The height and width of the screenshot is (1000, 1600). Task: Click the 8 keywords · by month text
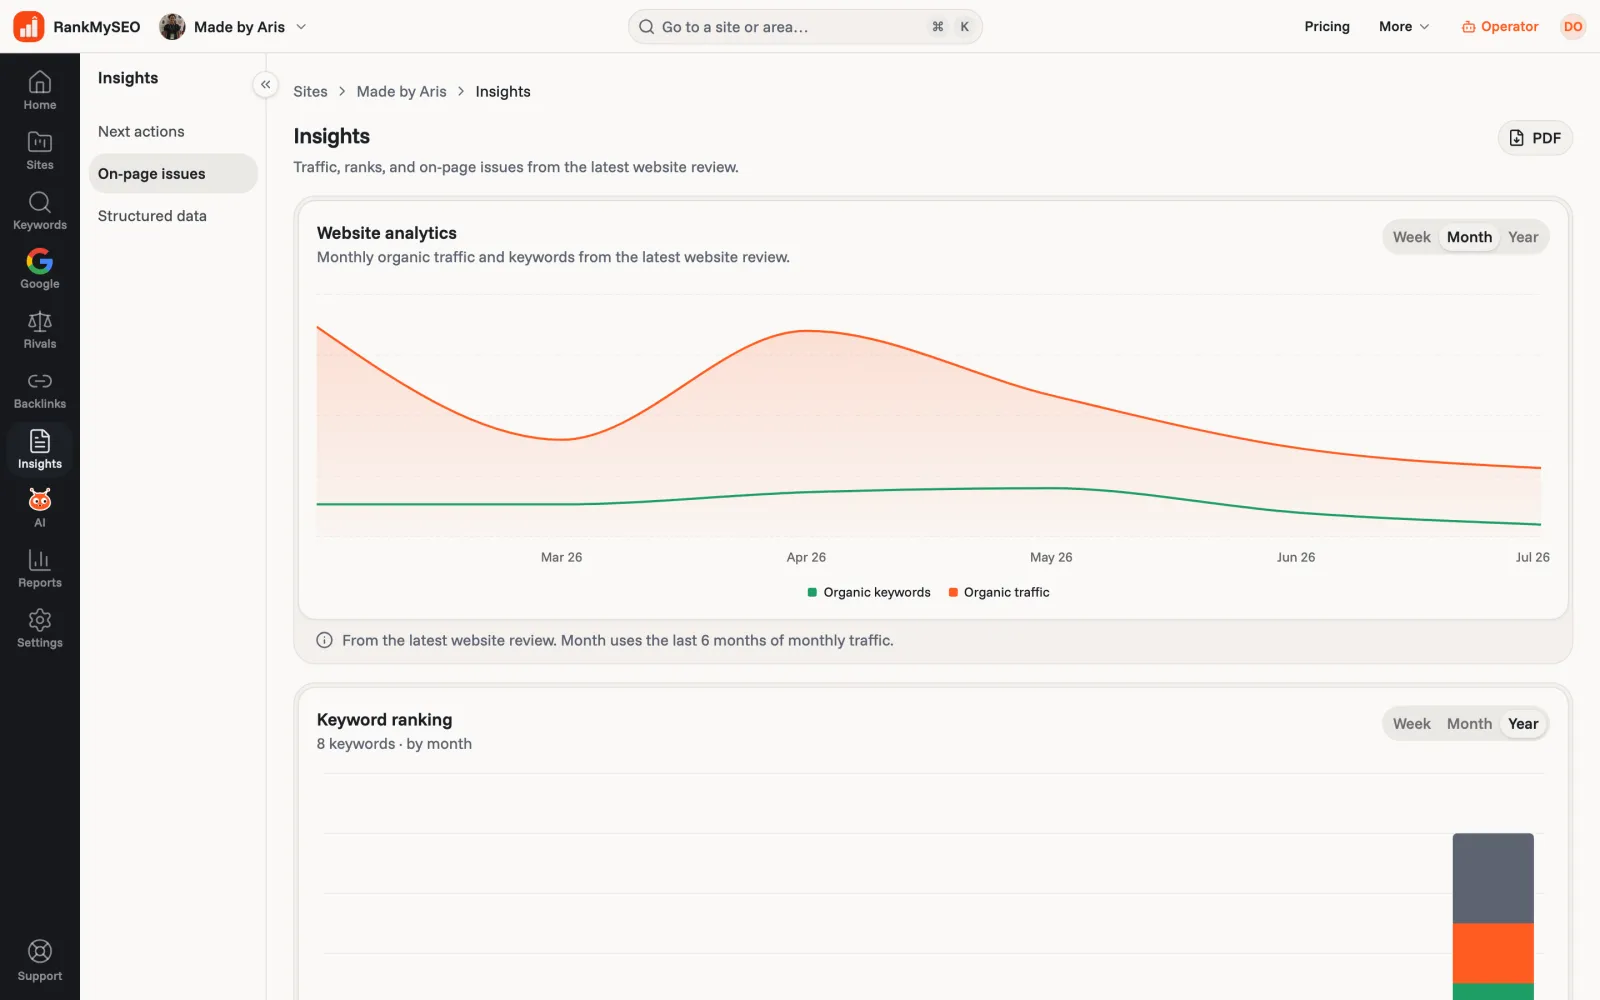(x=394, y=744)
